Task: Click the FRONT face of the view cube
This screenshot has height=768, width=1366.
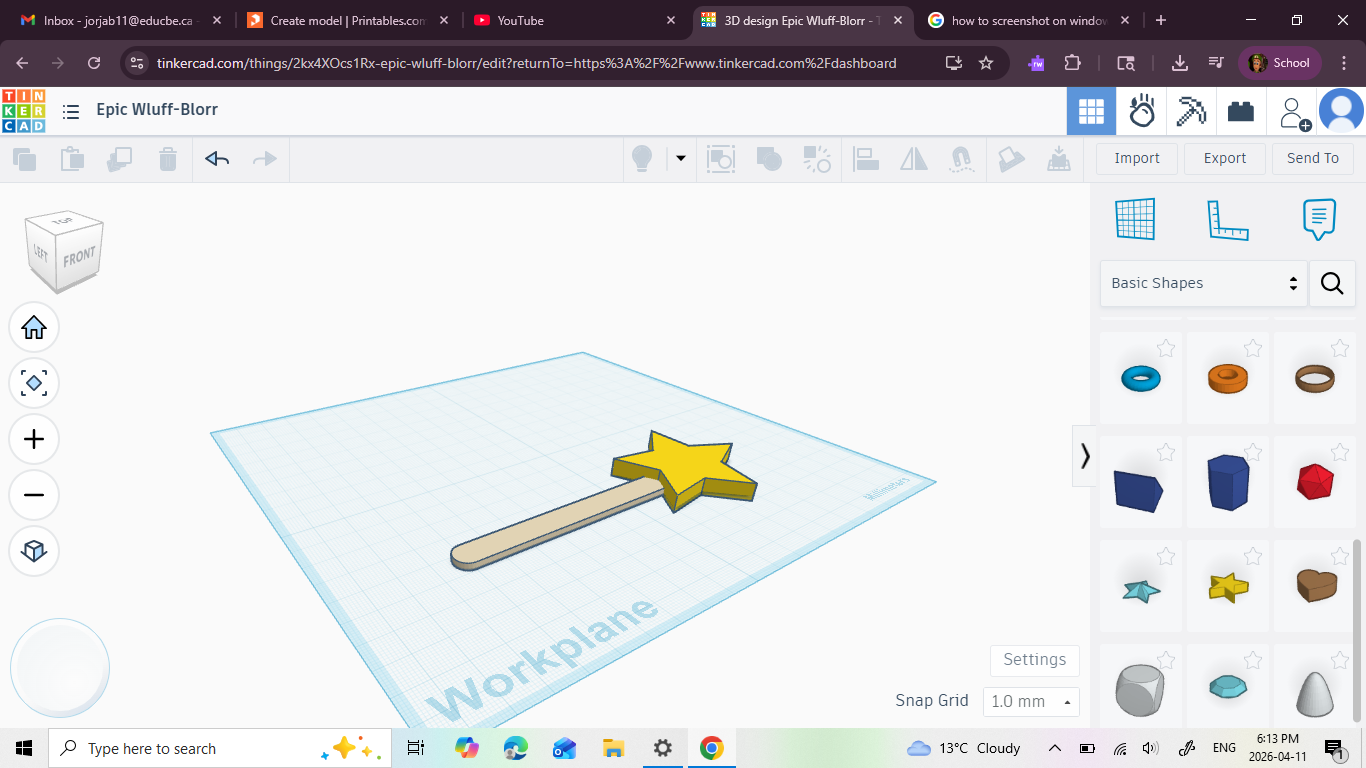Action: coord(80,259)
